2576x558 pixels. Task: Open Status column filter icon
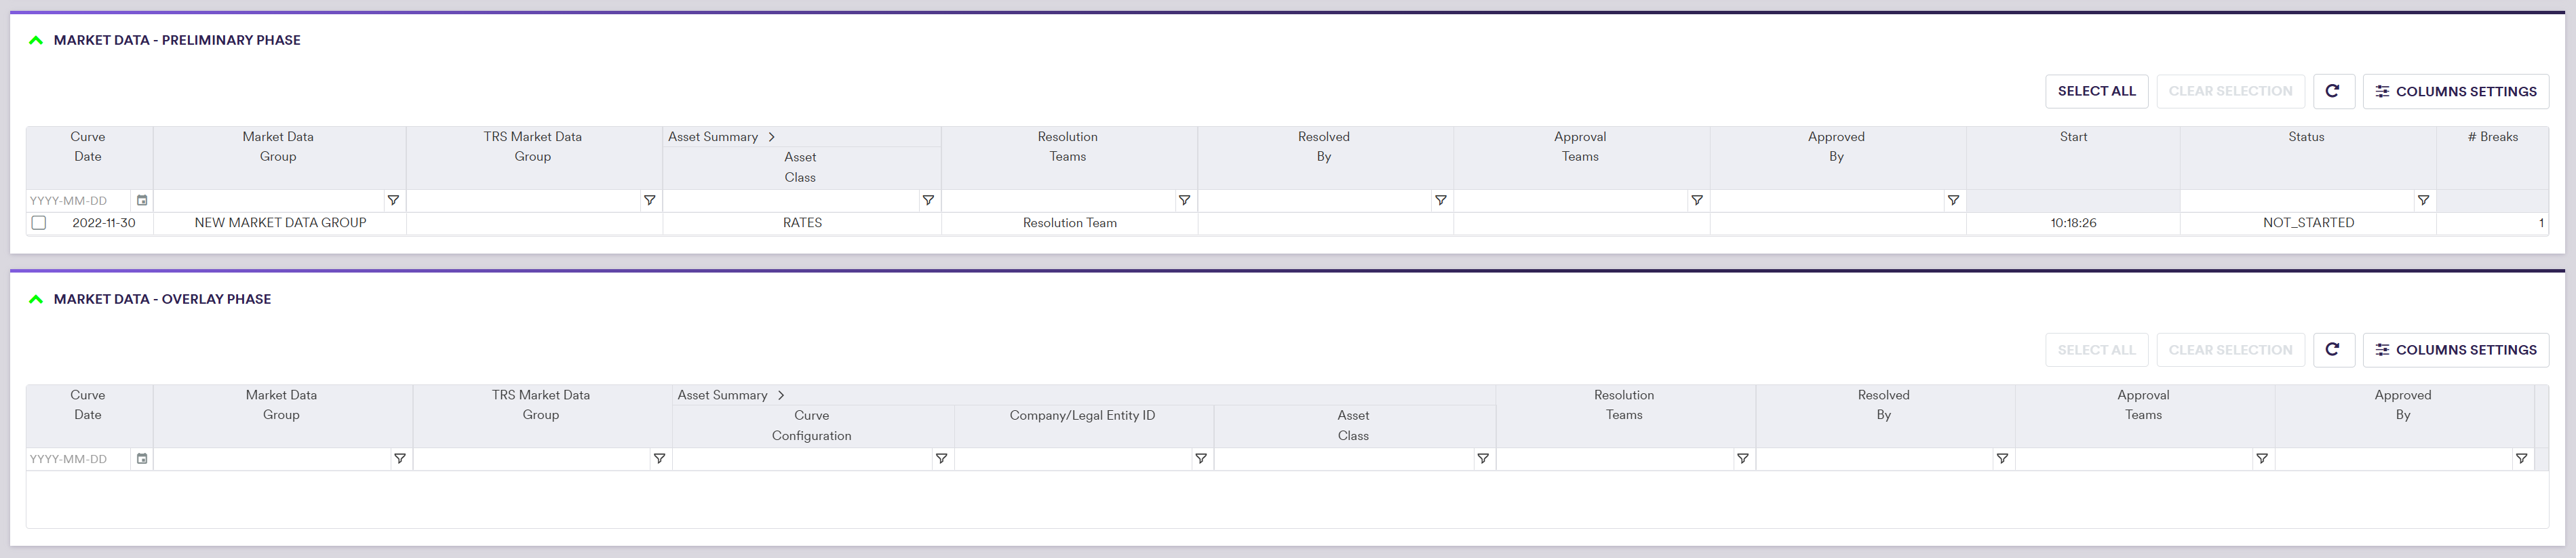pos(2423,201)
